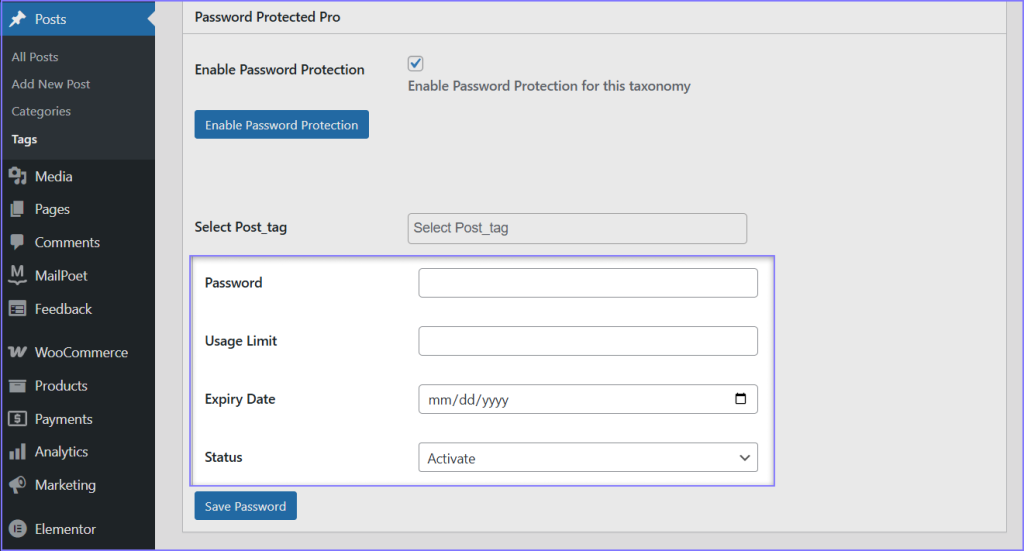The height and width of the screenshot is (551, 1024).
Task: Click the Pages icon in sidebar
Action: click(17, 209)
